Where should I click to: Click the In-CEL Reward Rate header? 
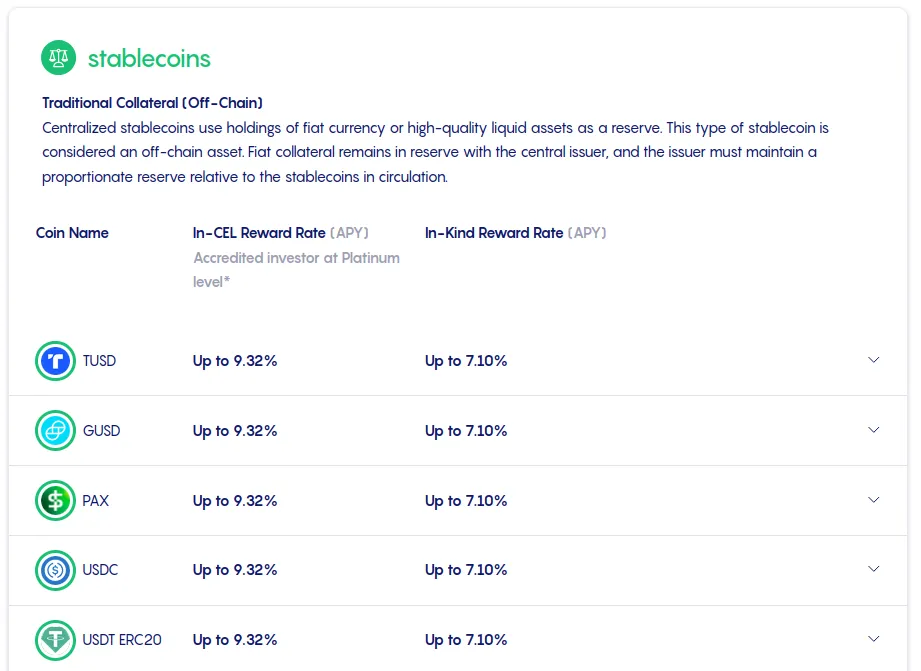click(281, 233)
